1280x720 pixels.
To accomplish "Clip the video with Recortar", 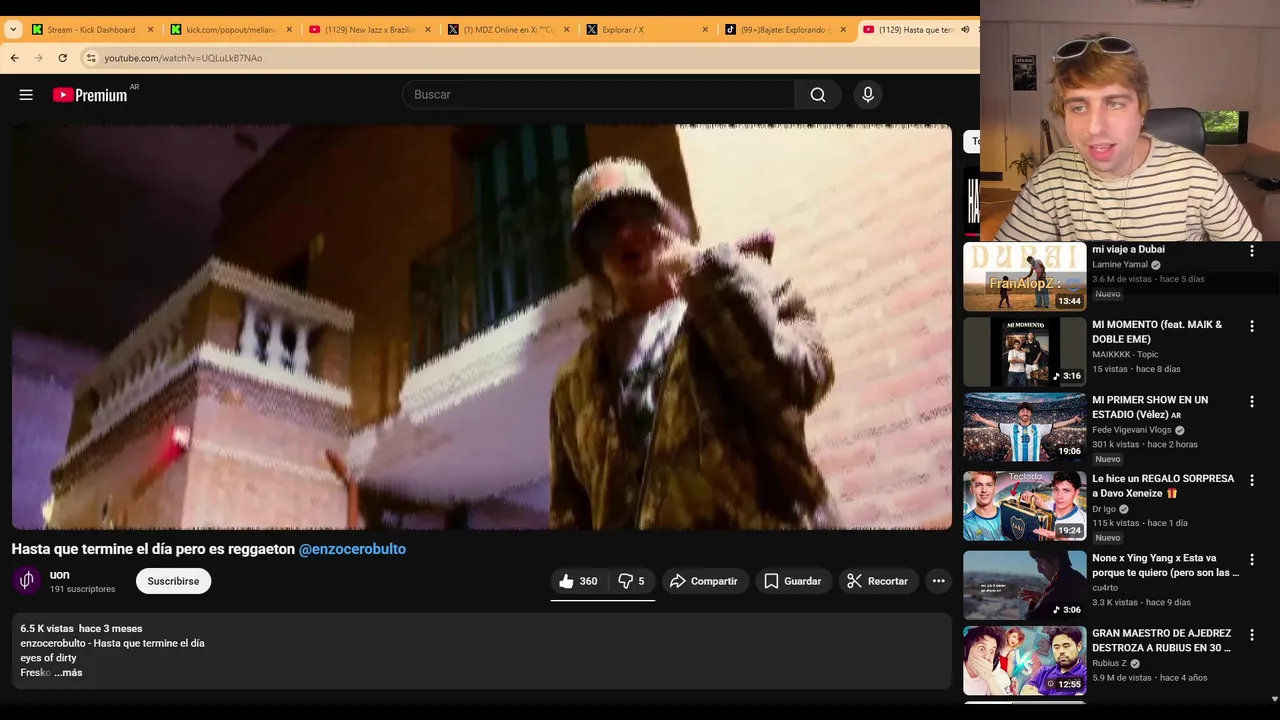I will point(878,581).
